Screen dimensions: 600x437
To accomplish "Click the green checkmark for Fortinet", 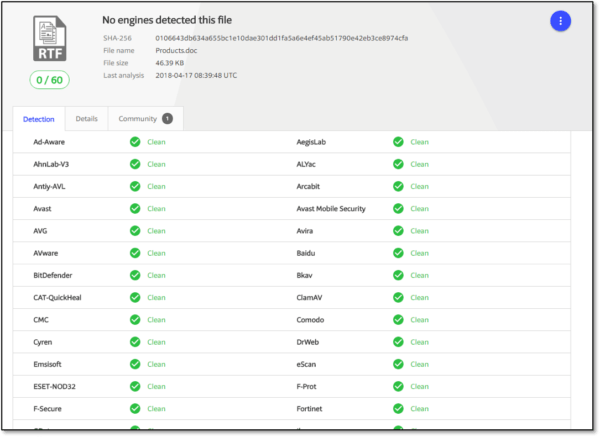I will [x=398, y=409].
